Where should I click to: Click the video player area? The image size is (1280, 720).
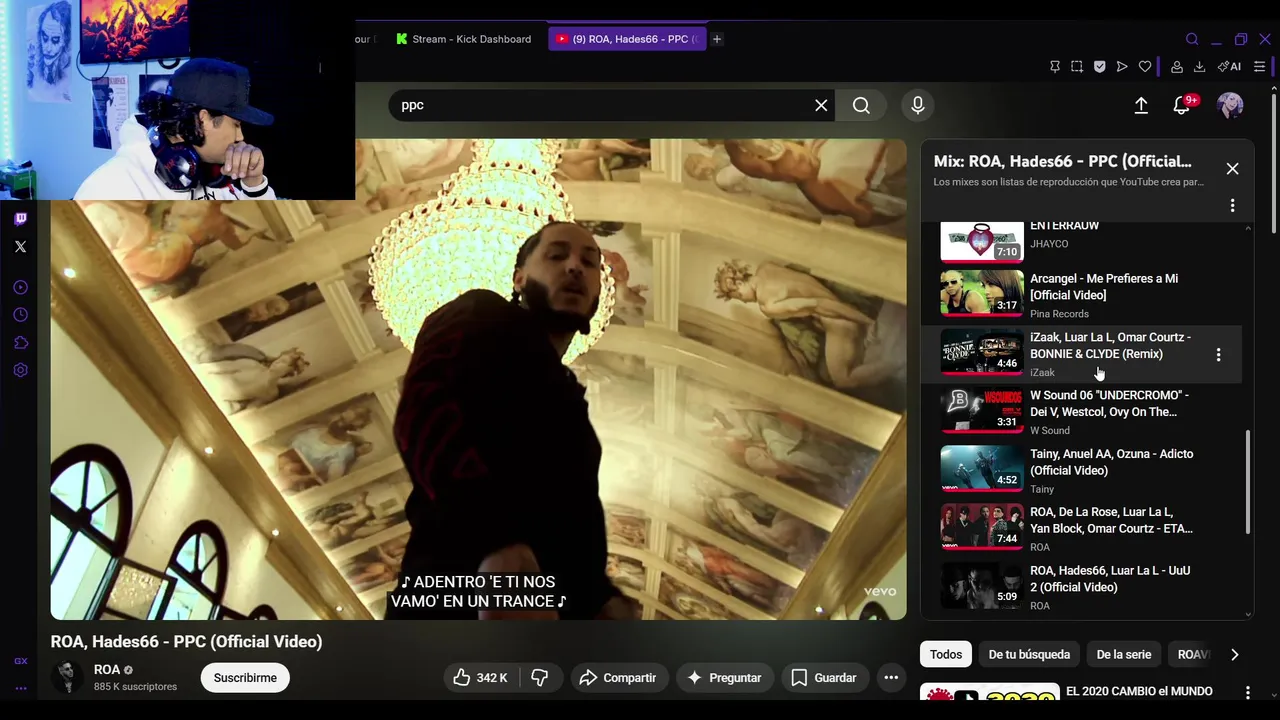(478, 379)
